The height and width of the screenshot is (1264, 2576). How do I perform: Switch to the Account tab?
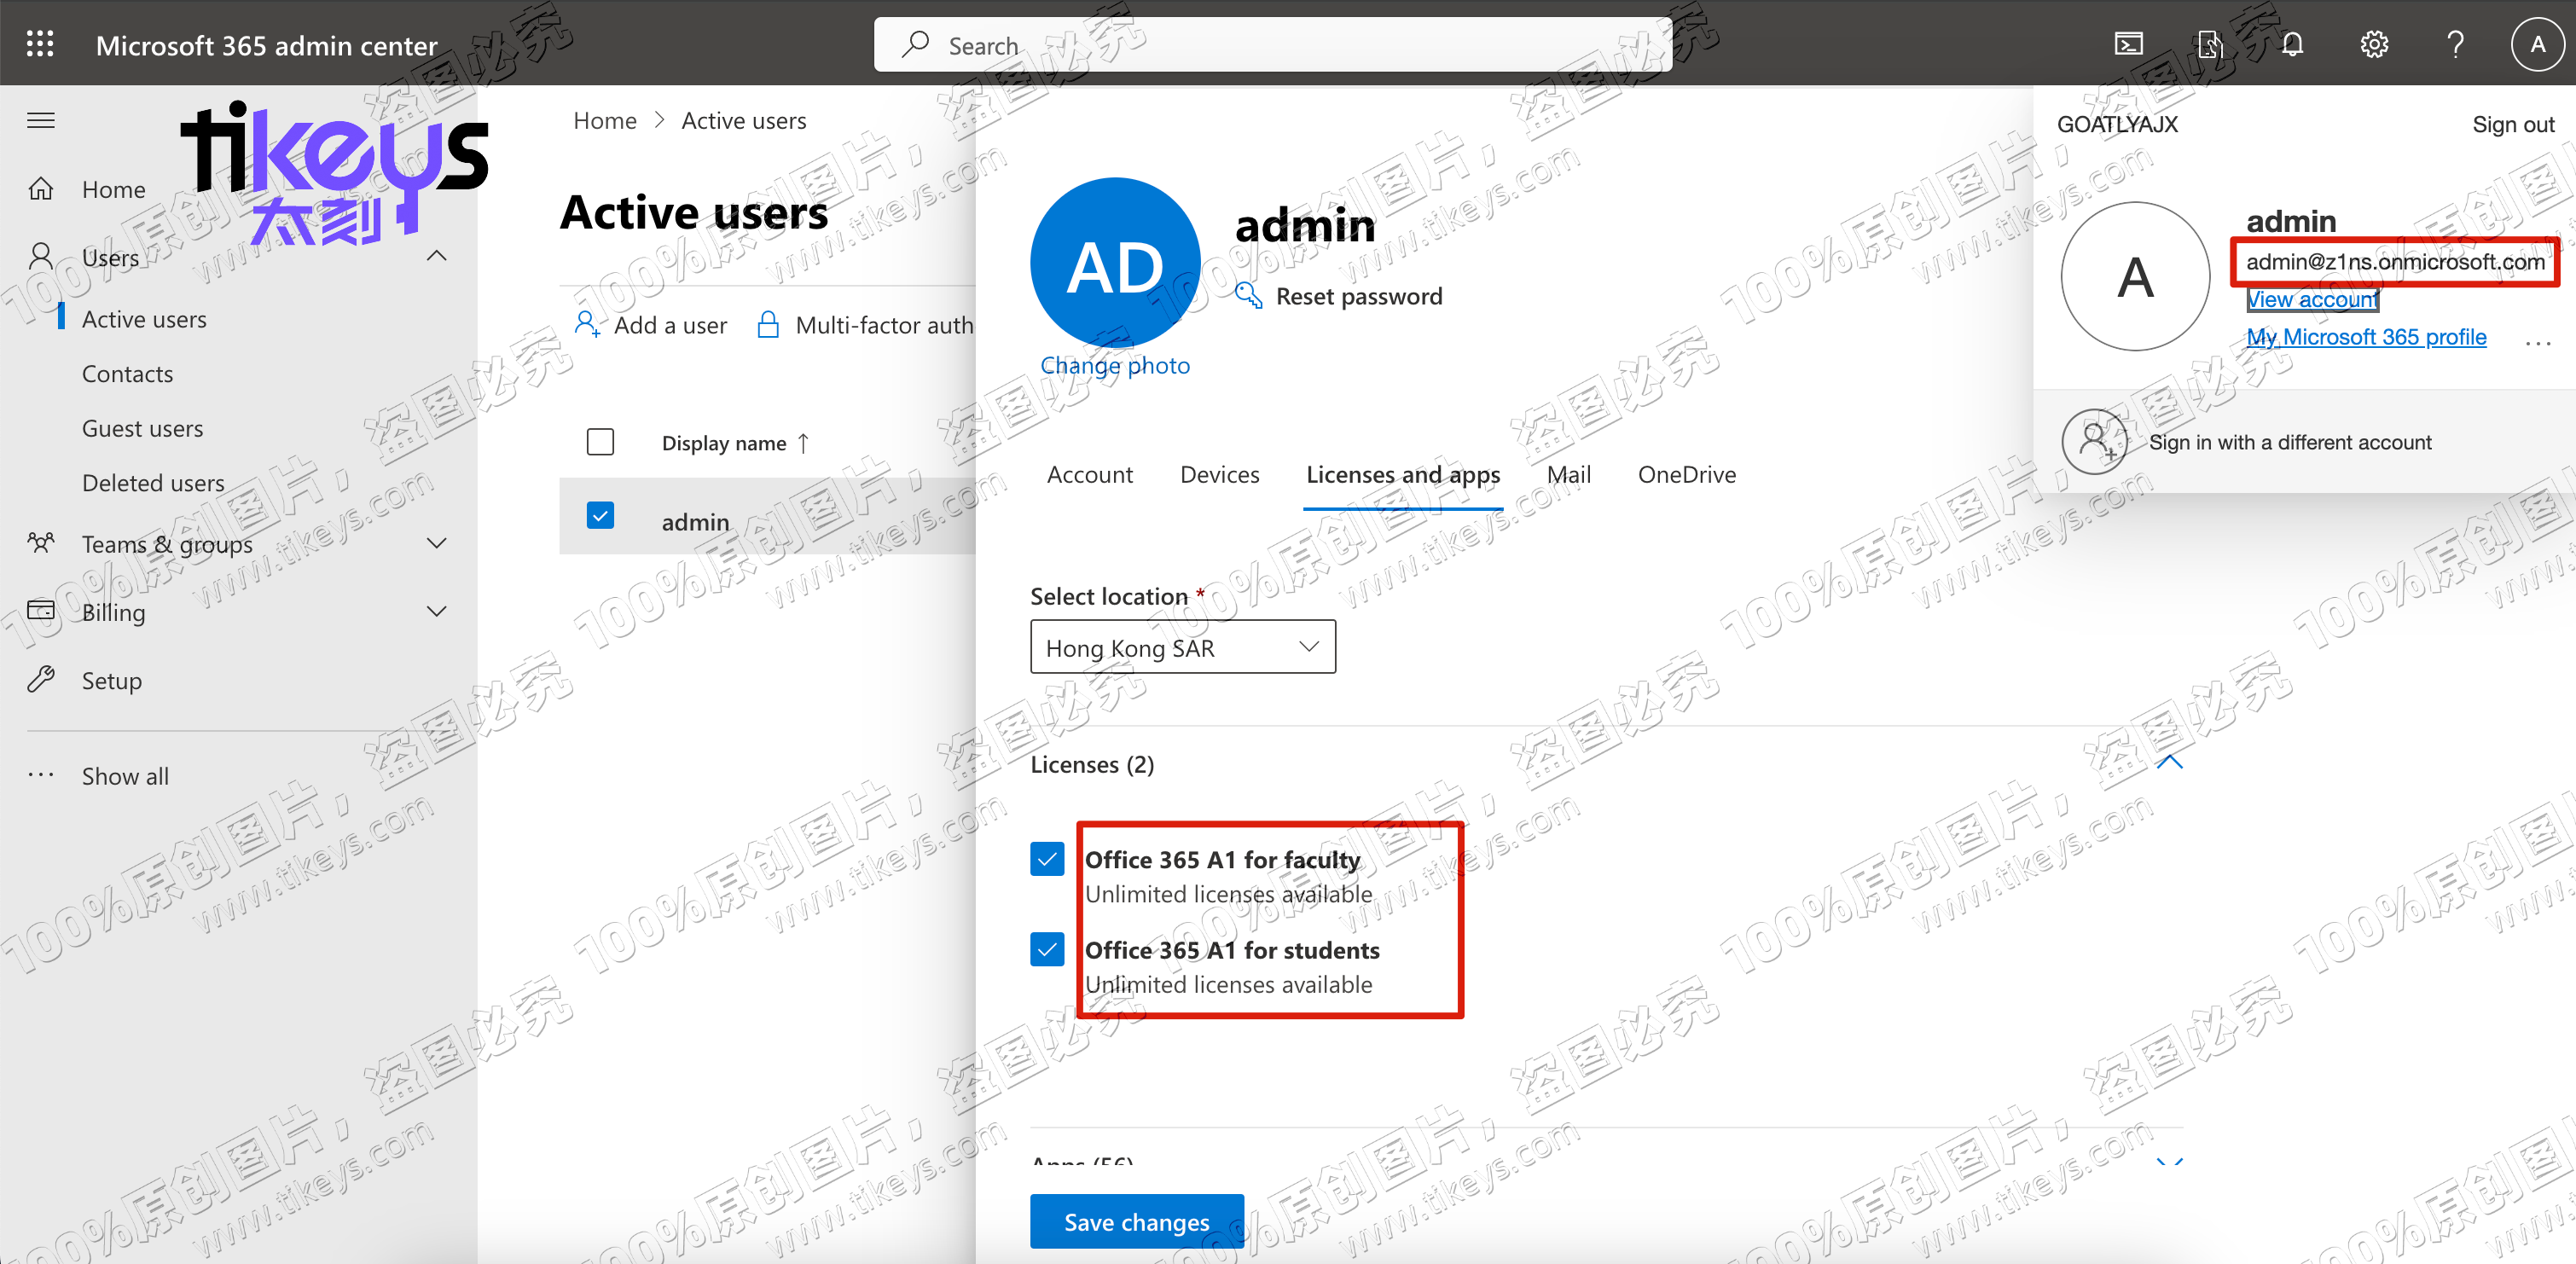1089,474
